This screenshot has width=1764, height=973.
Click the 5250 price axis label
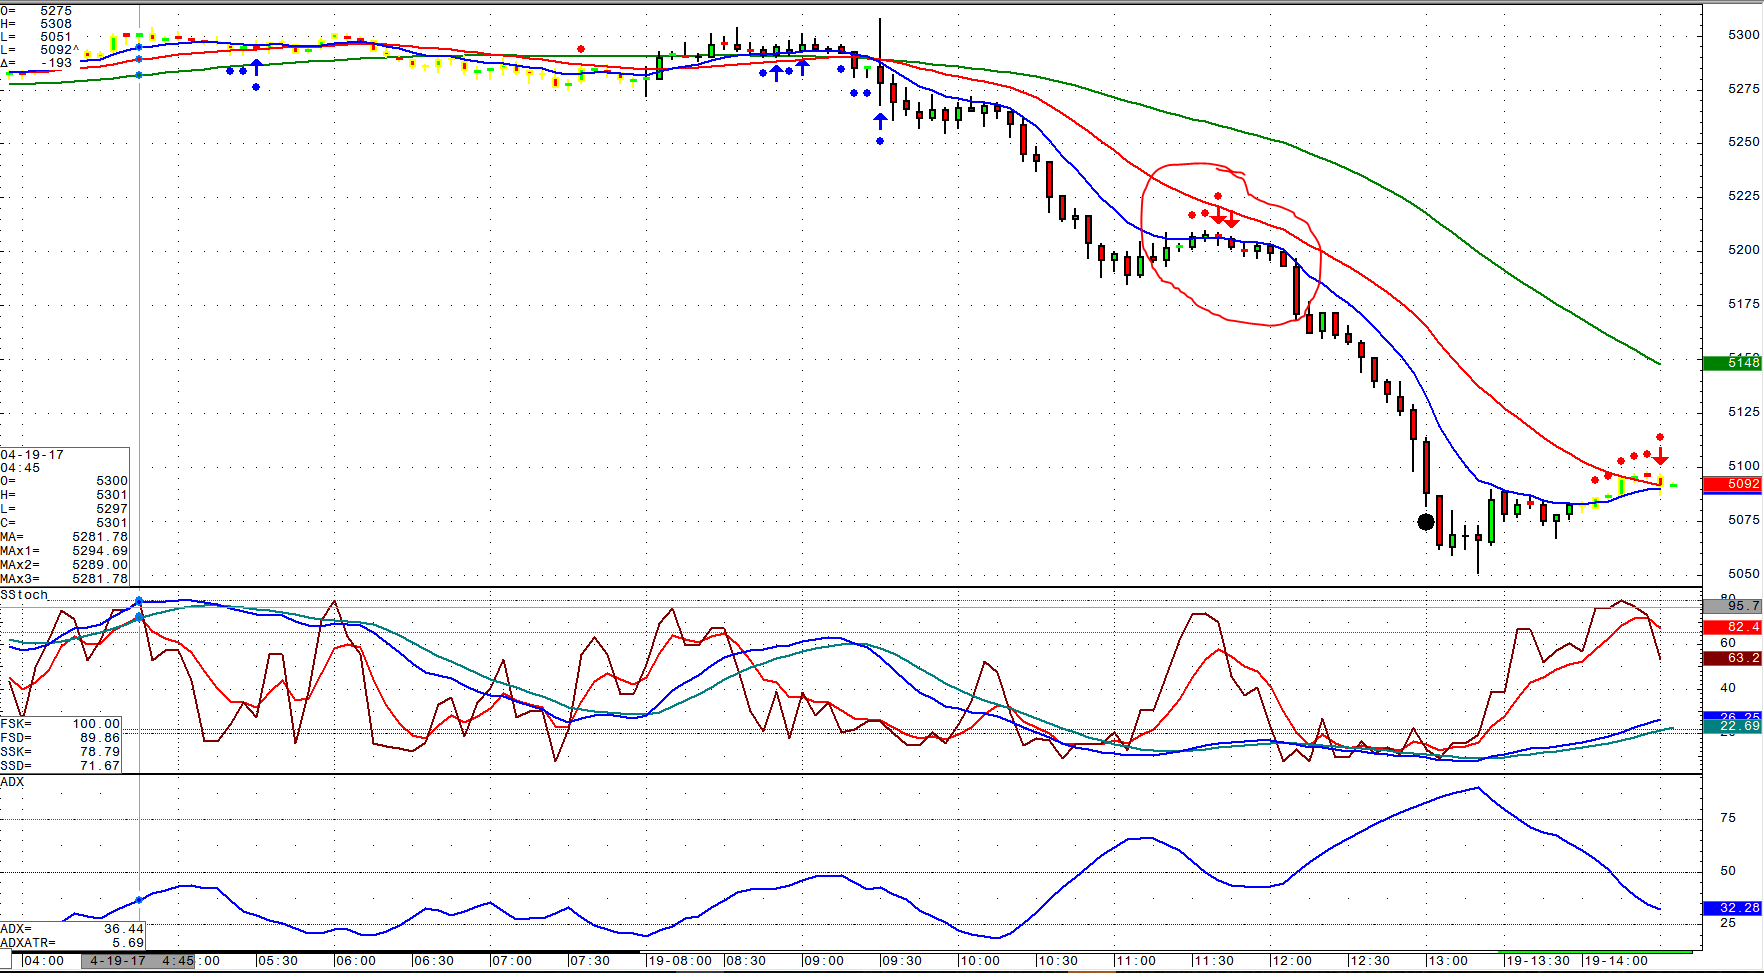point(1743,142)
